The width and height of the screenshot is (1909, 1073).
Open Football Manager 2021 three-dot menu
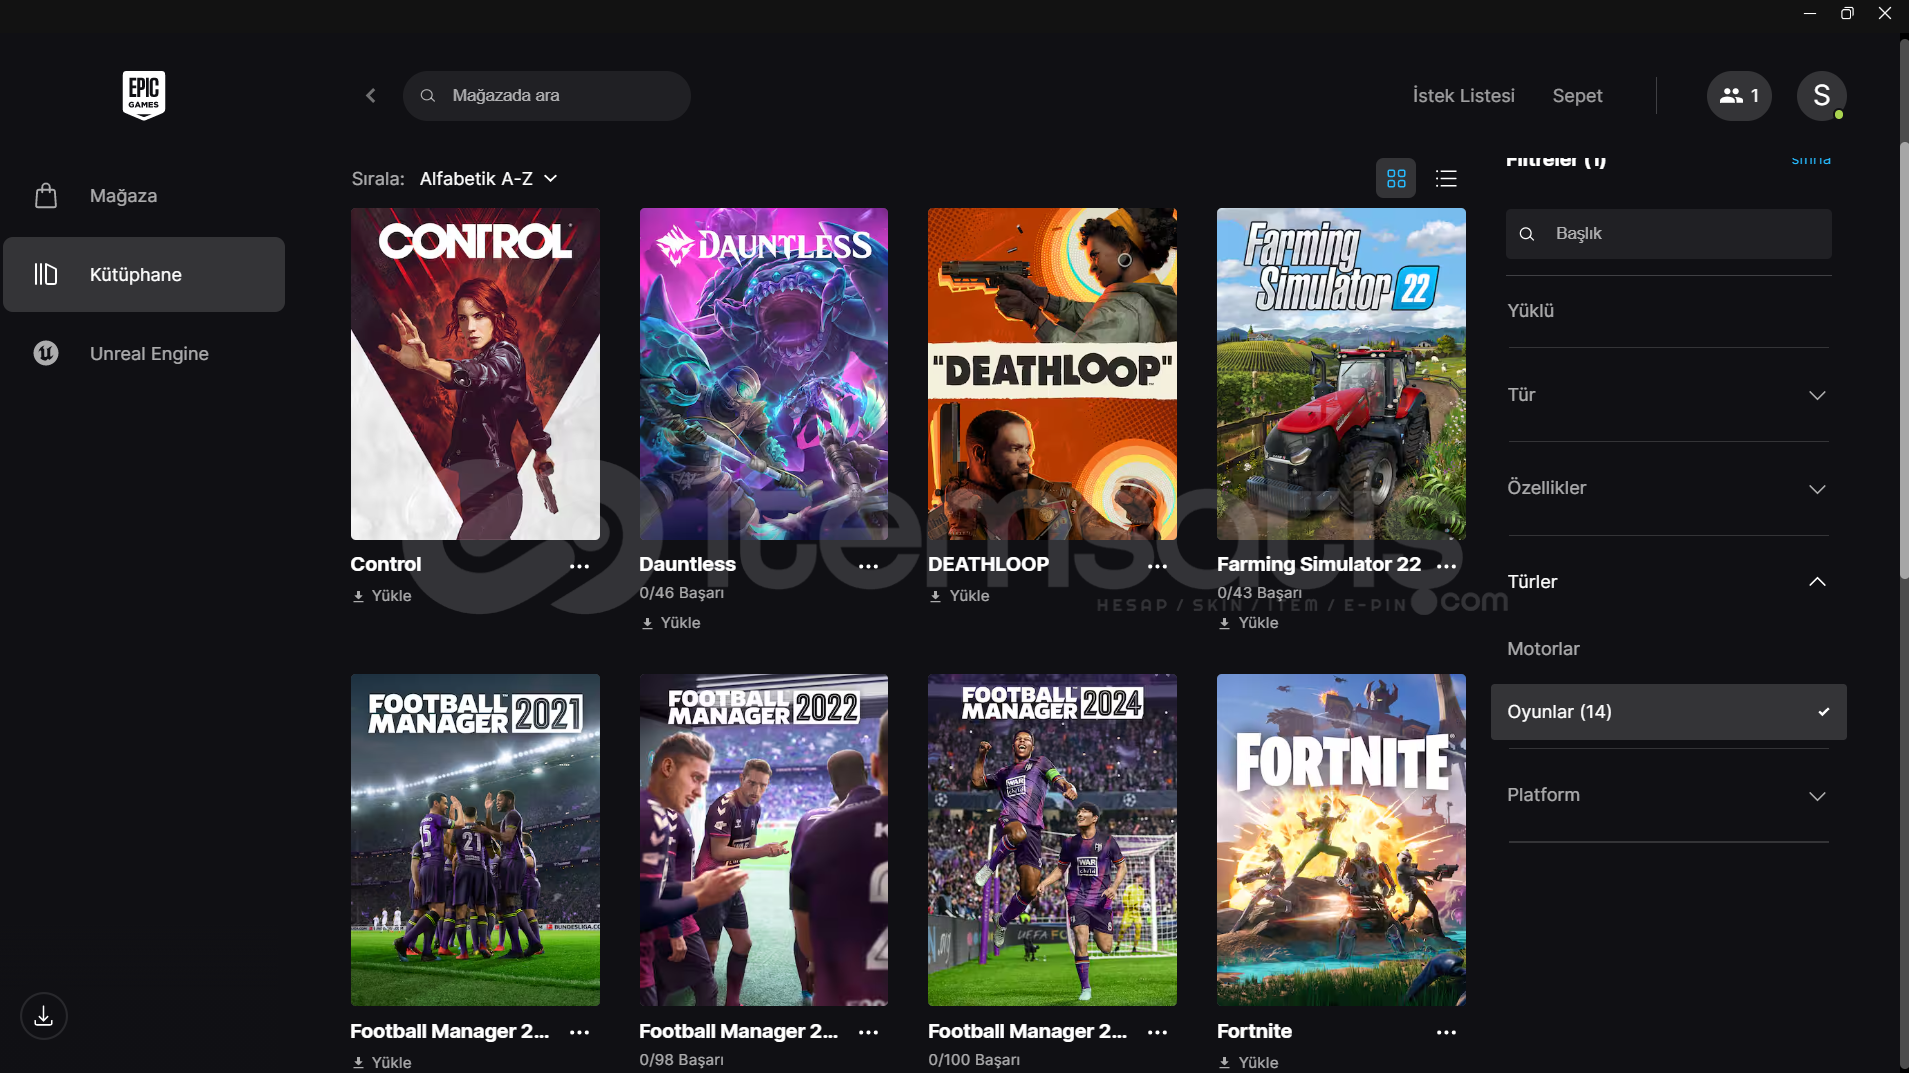point(579,1032)
